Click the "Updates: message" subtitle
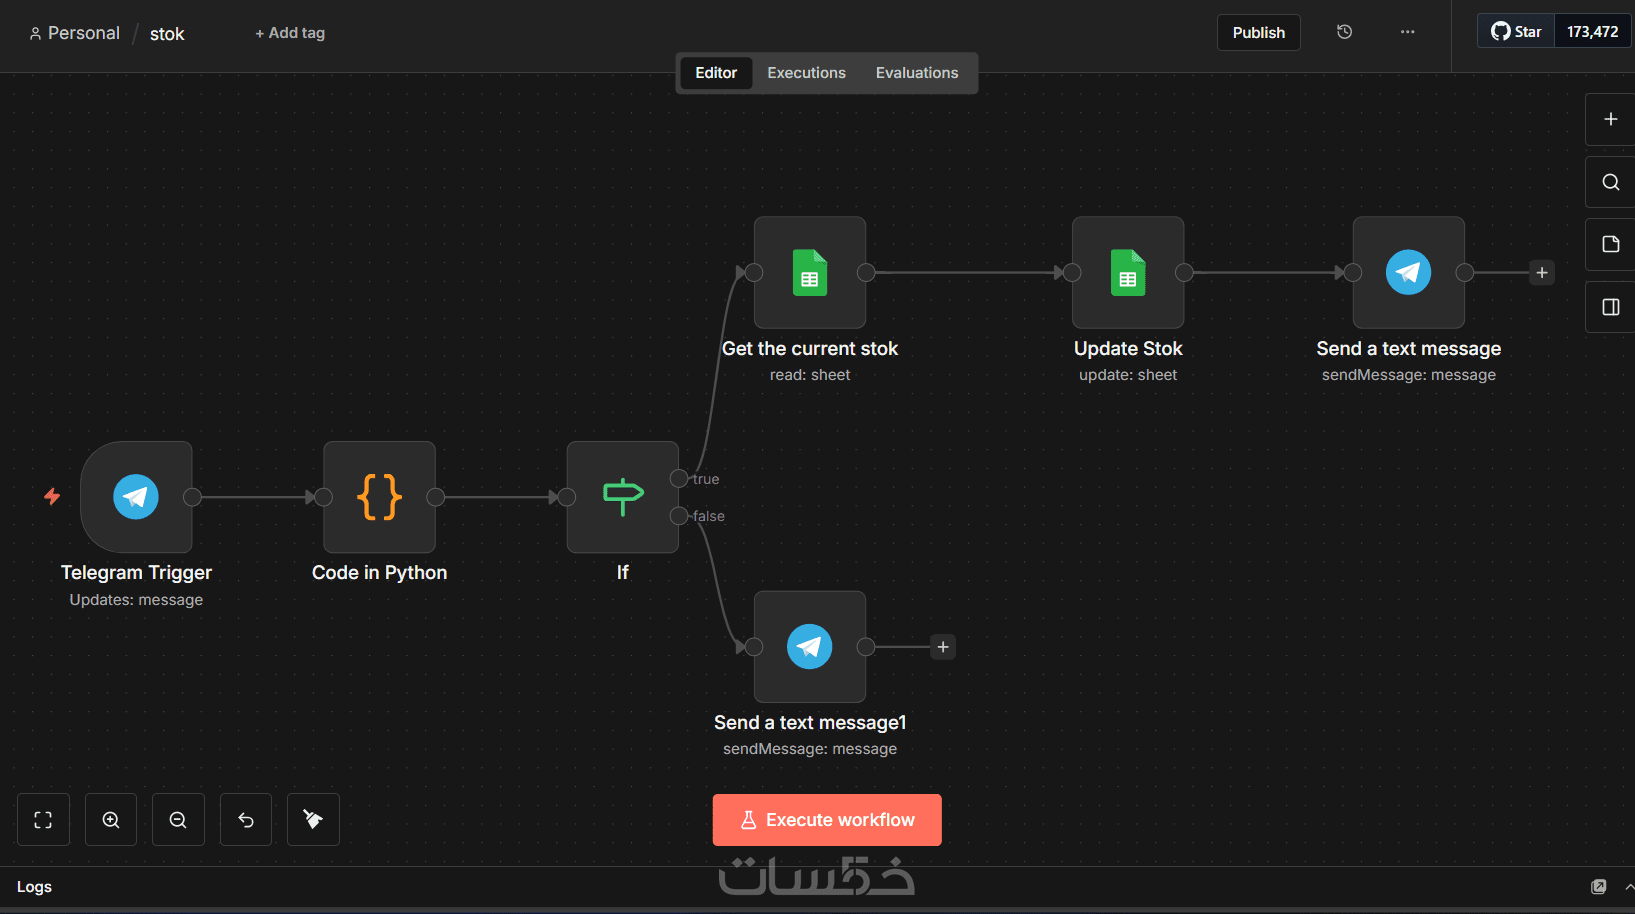The width and height of the screenshot is (1635, 914). tap(136, 600)
